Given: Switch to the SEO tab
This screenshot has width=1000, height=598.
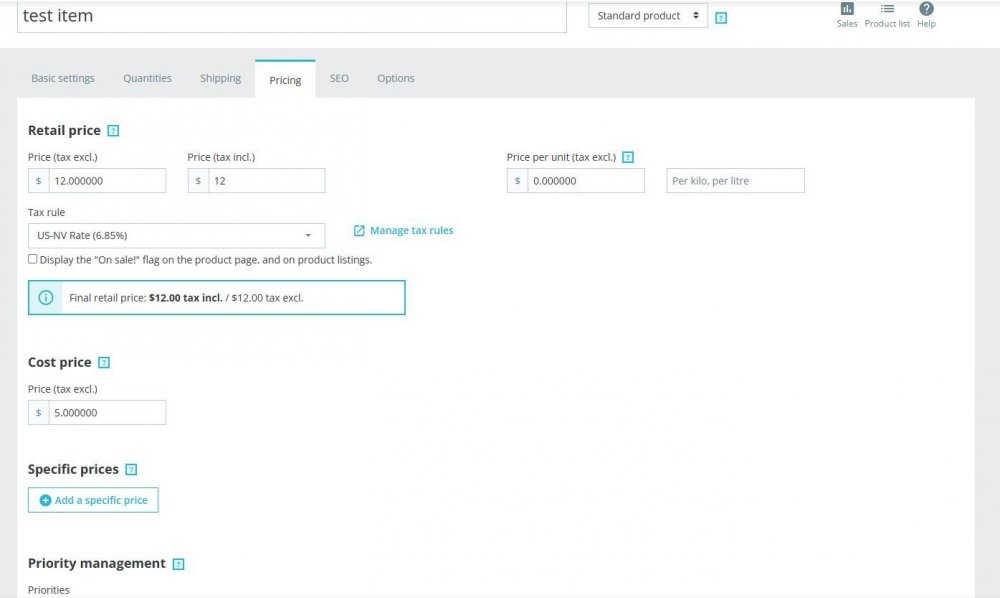Looking at the screenshot, I should click(339, 78).
